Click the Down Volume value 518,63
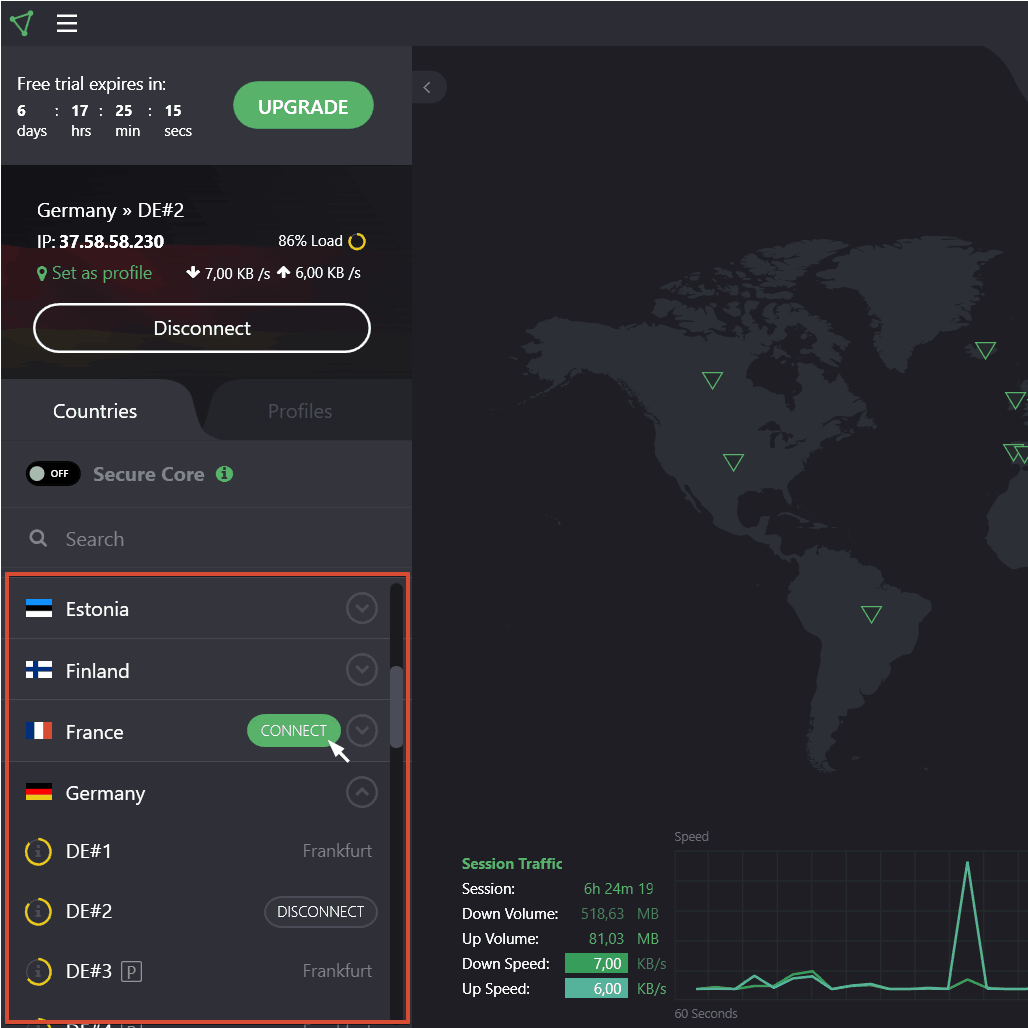The height and width of the screenshot is (1028, 1028). click(x=602, y=913)
